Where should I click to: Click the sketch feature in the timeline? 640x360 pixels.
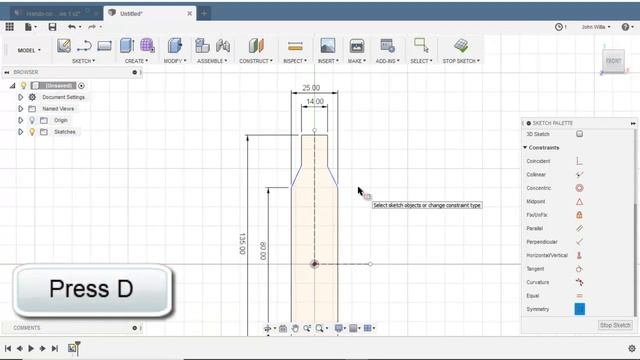(73, 348)
